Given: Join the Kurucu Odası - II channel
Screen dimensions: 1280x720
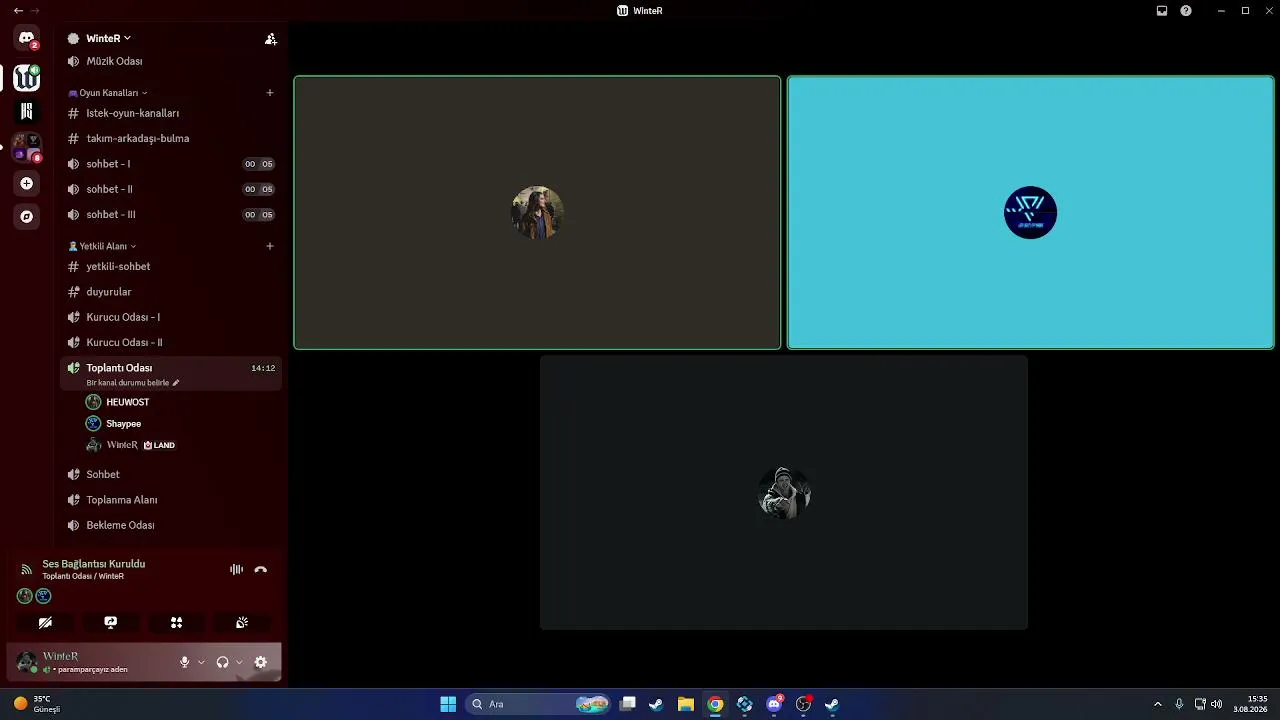Looking at the screenshot, I should [170, 342].
